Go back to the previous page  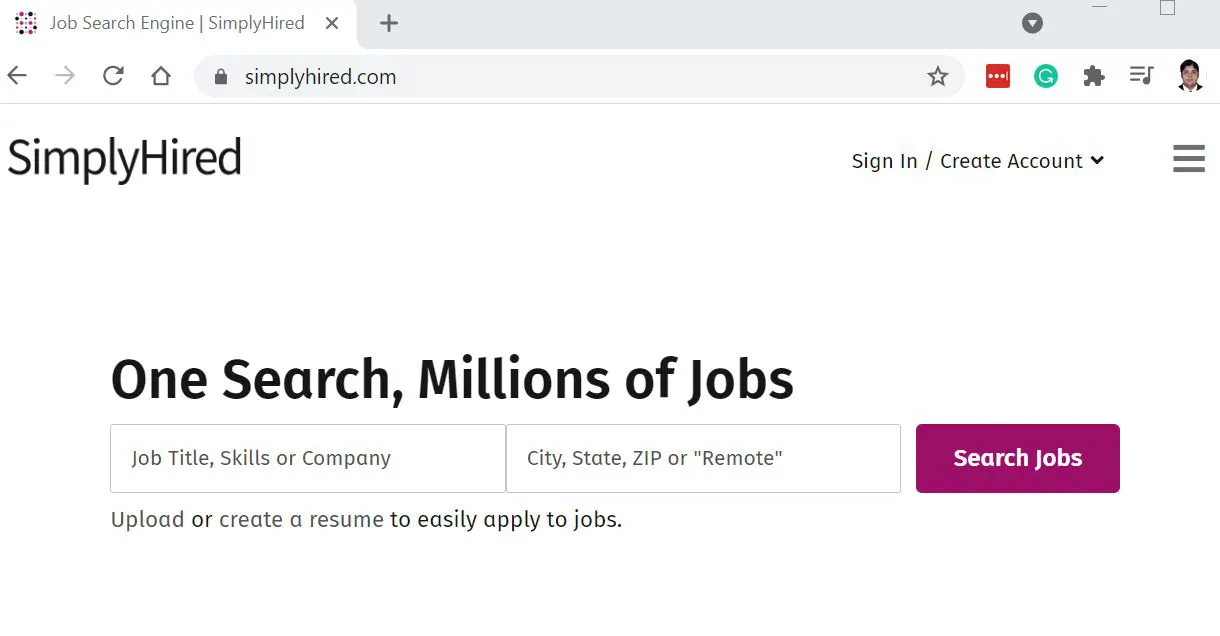click(x=17, y=76)
